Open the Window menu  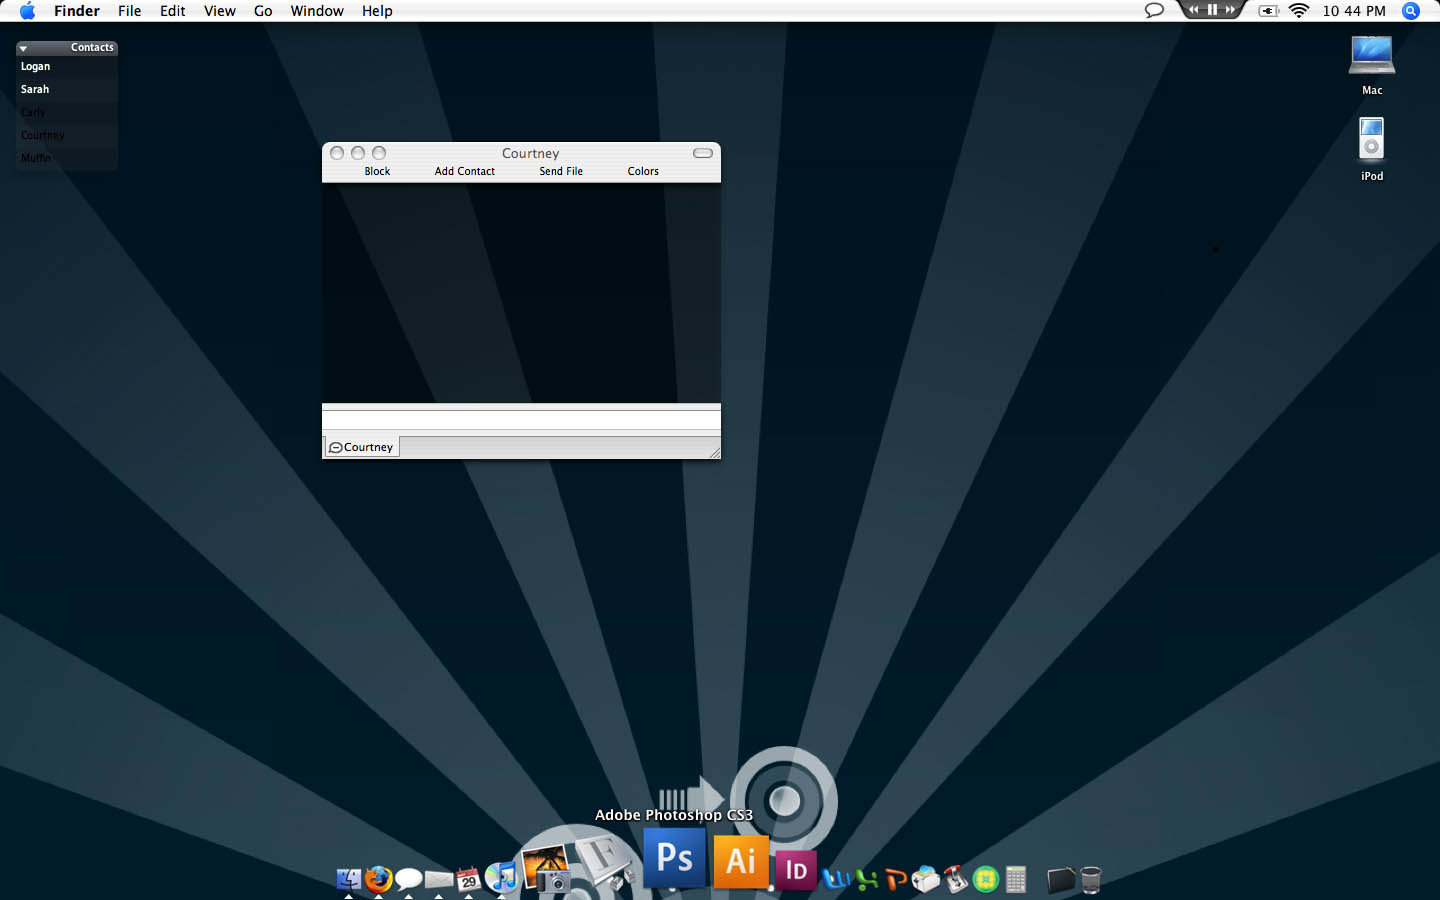pos(317,11)
